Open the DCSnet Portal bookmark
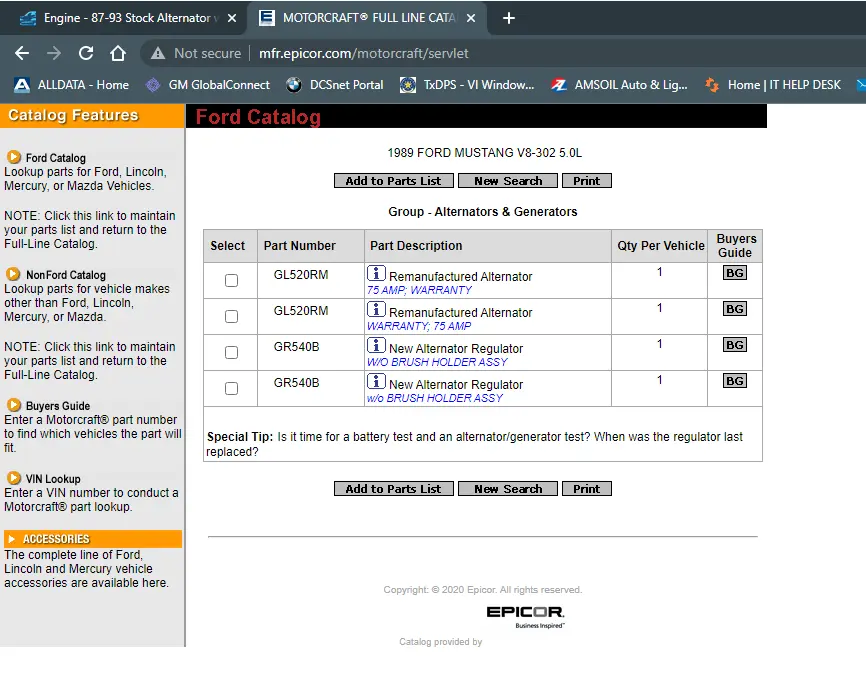Viewport: 866px width, 691px height. click(x=335, y=85)
